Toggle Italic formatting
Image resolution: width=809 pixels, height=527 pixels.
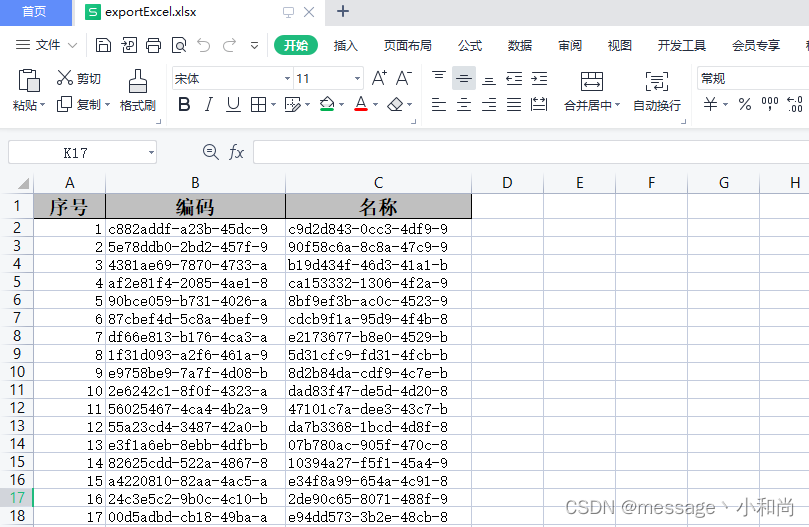click(208, 105)
